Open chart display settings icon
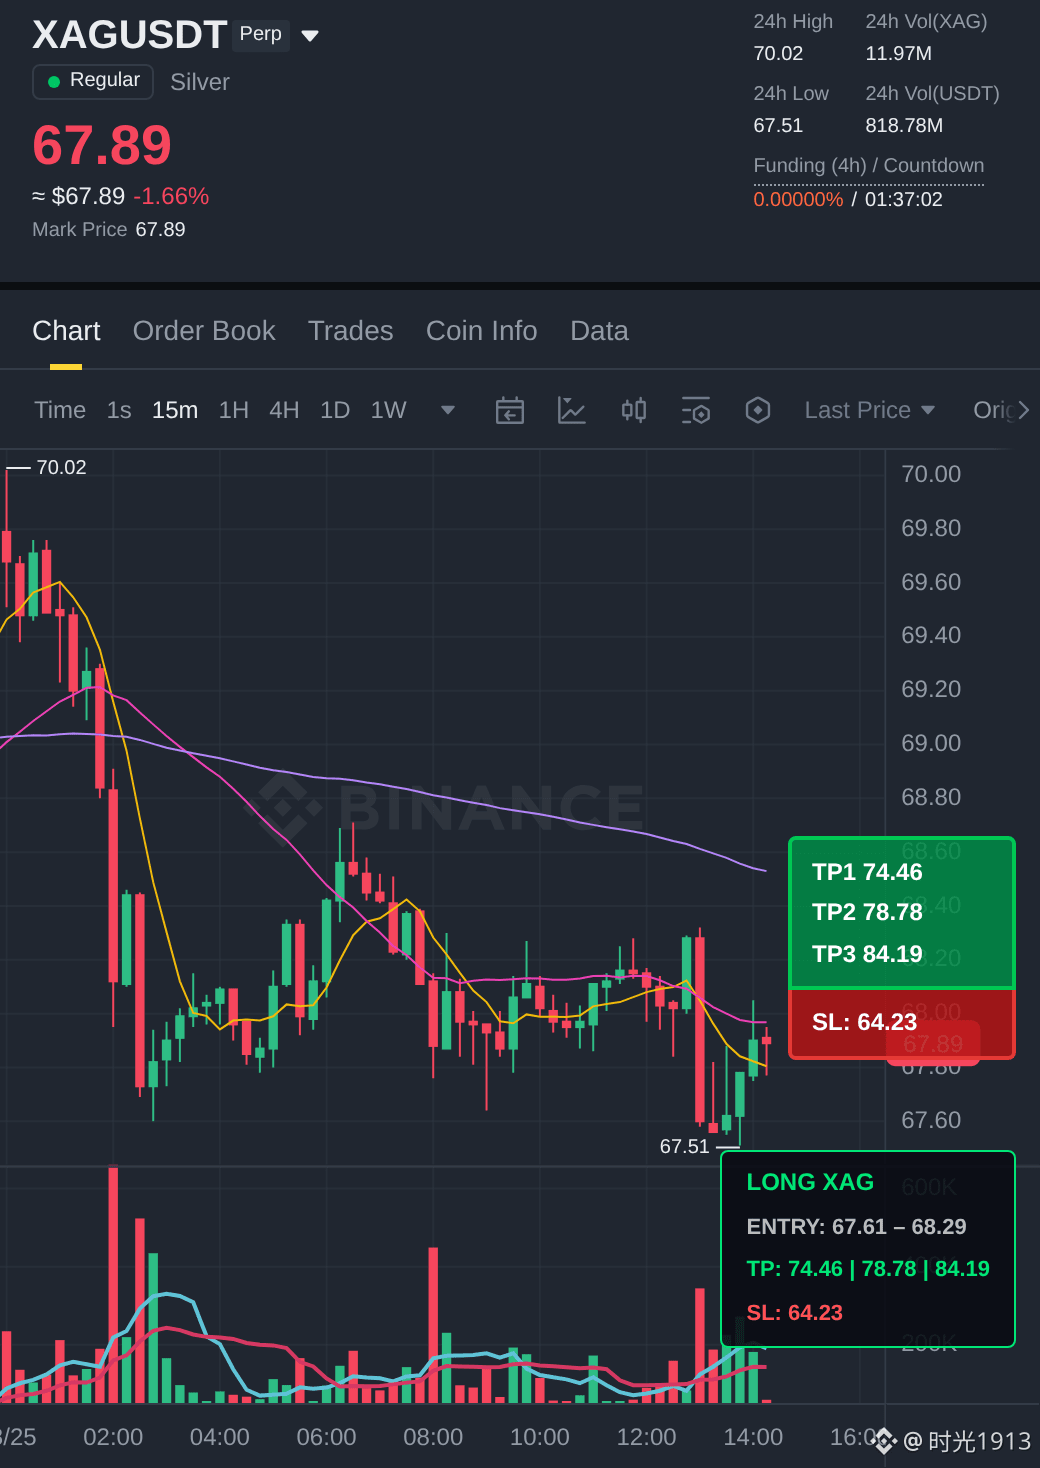This screenshot has width=1040, height=1468. [695, 410]
